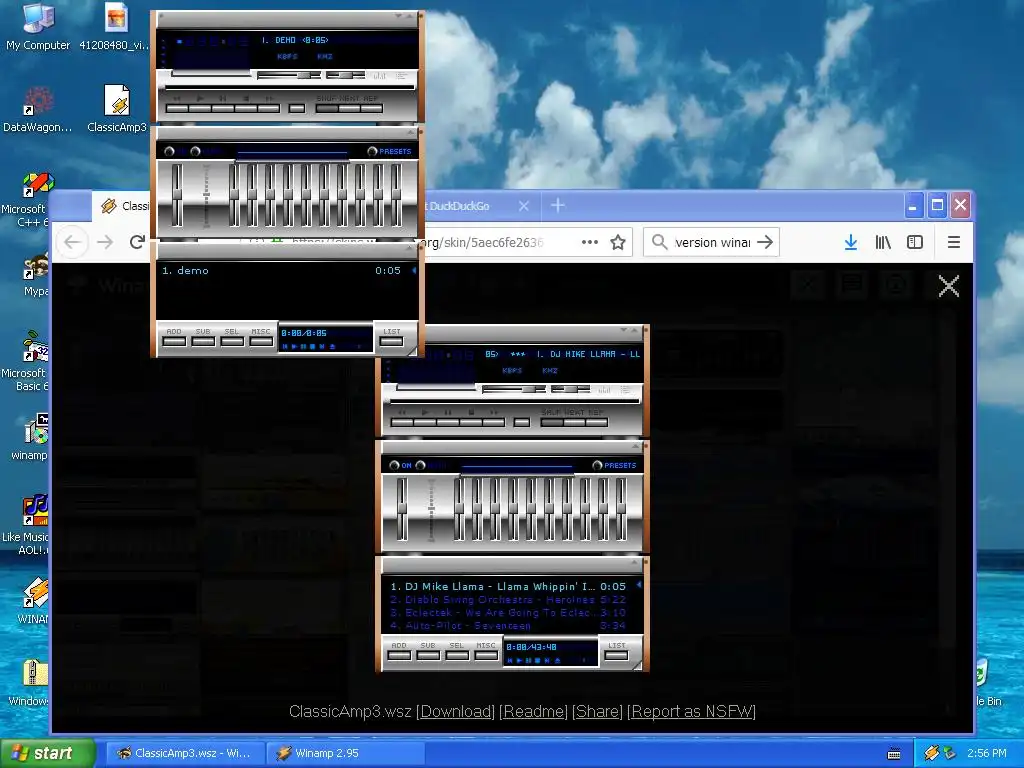Open the browser library icon
This screenshot has height=768, width=1024.
pos(883,242)
